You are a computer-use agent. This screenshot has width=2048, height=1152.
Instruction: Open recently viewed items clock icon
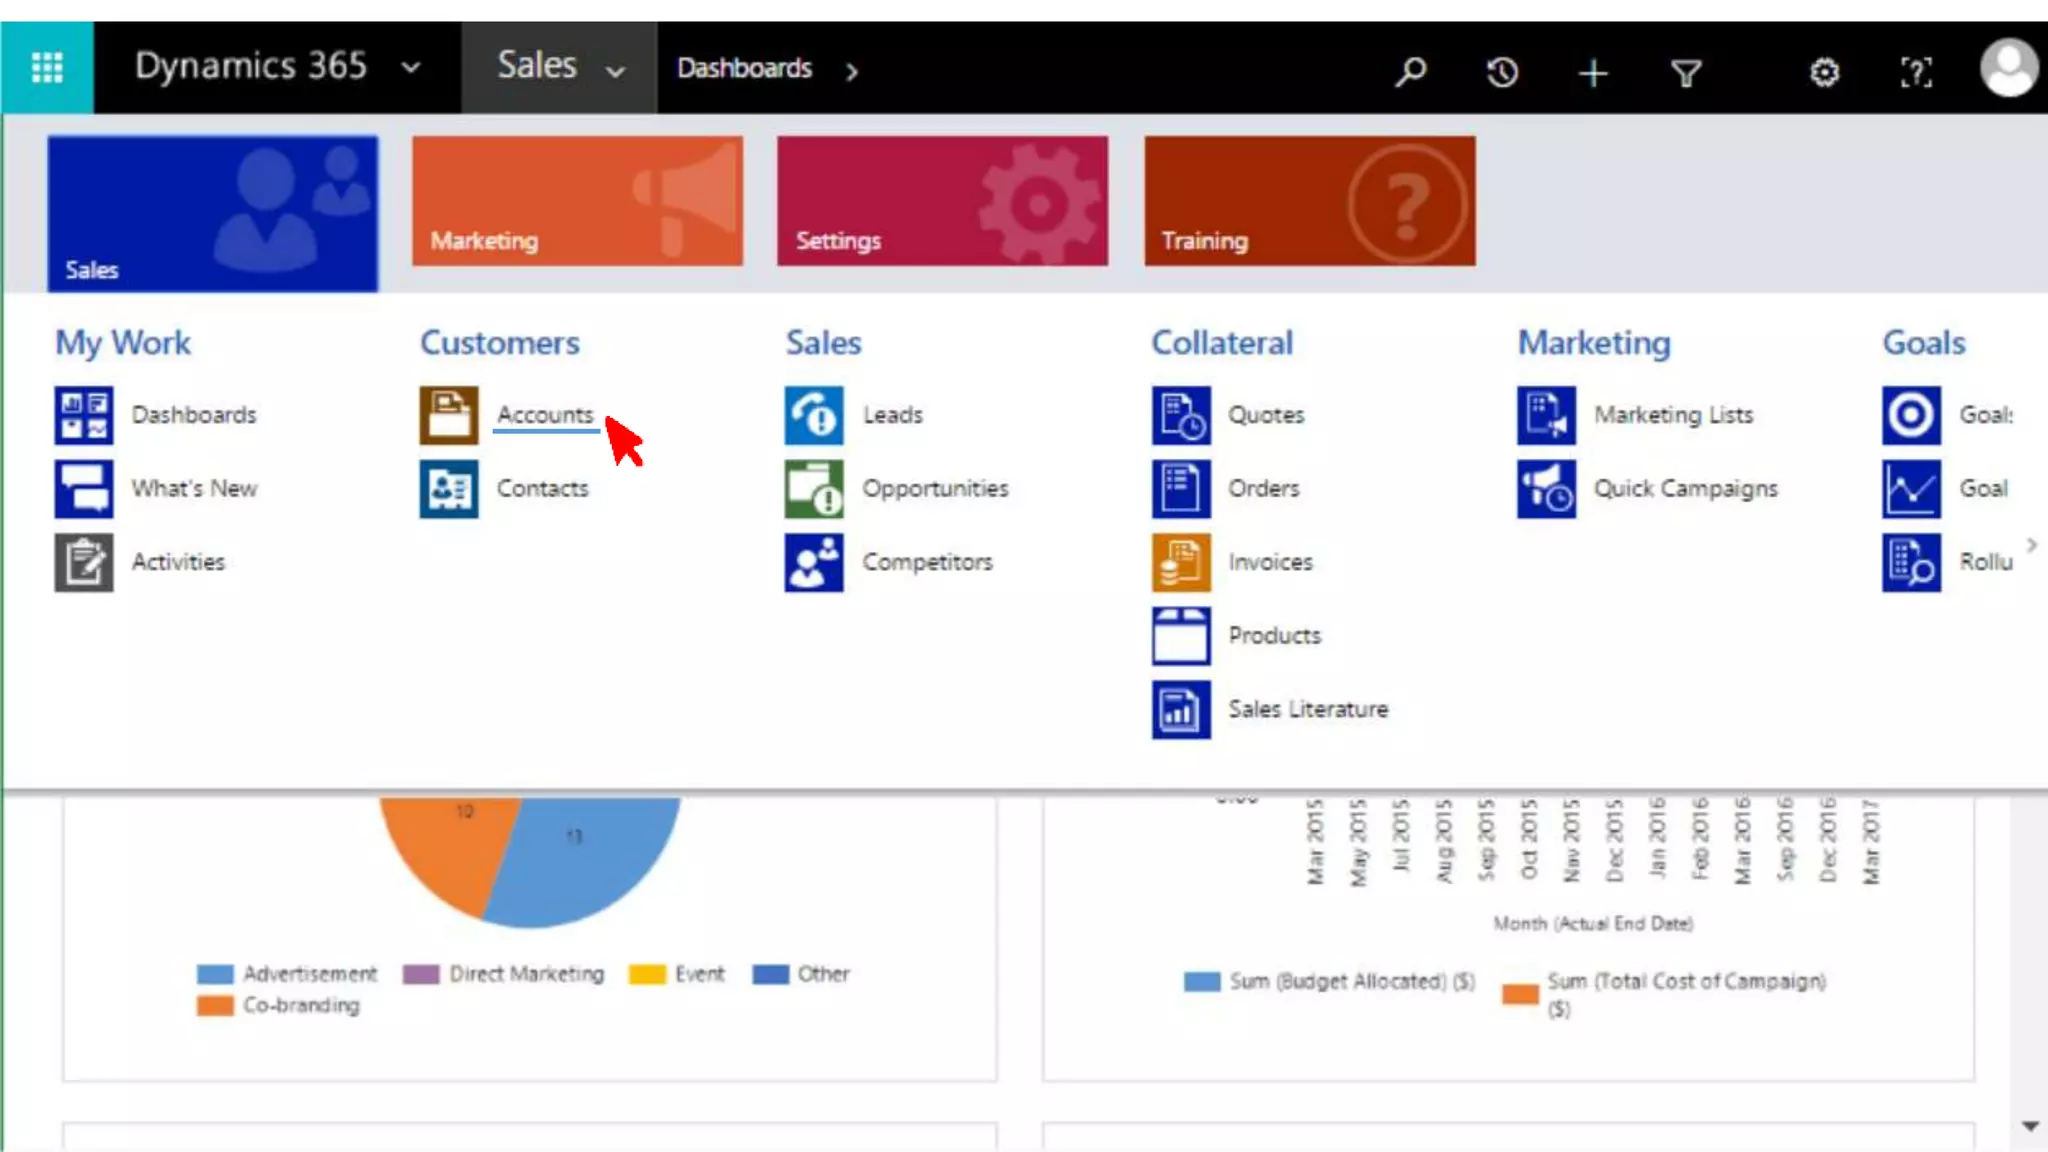pos(1502,71)
